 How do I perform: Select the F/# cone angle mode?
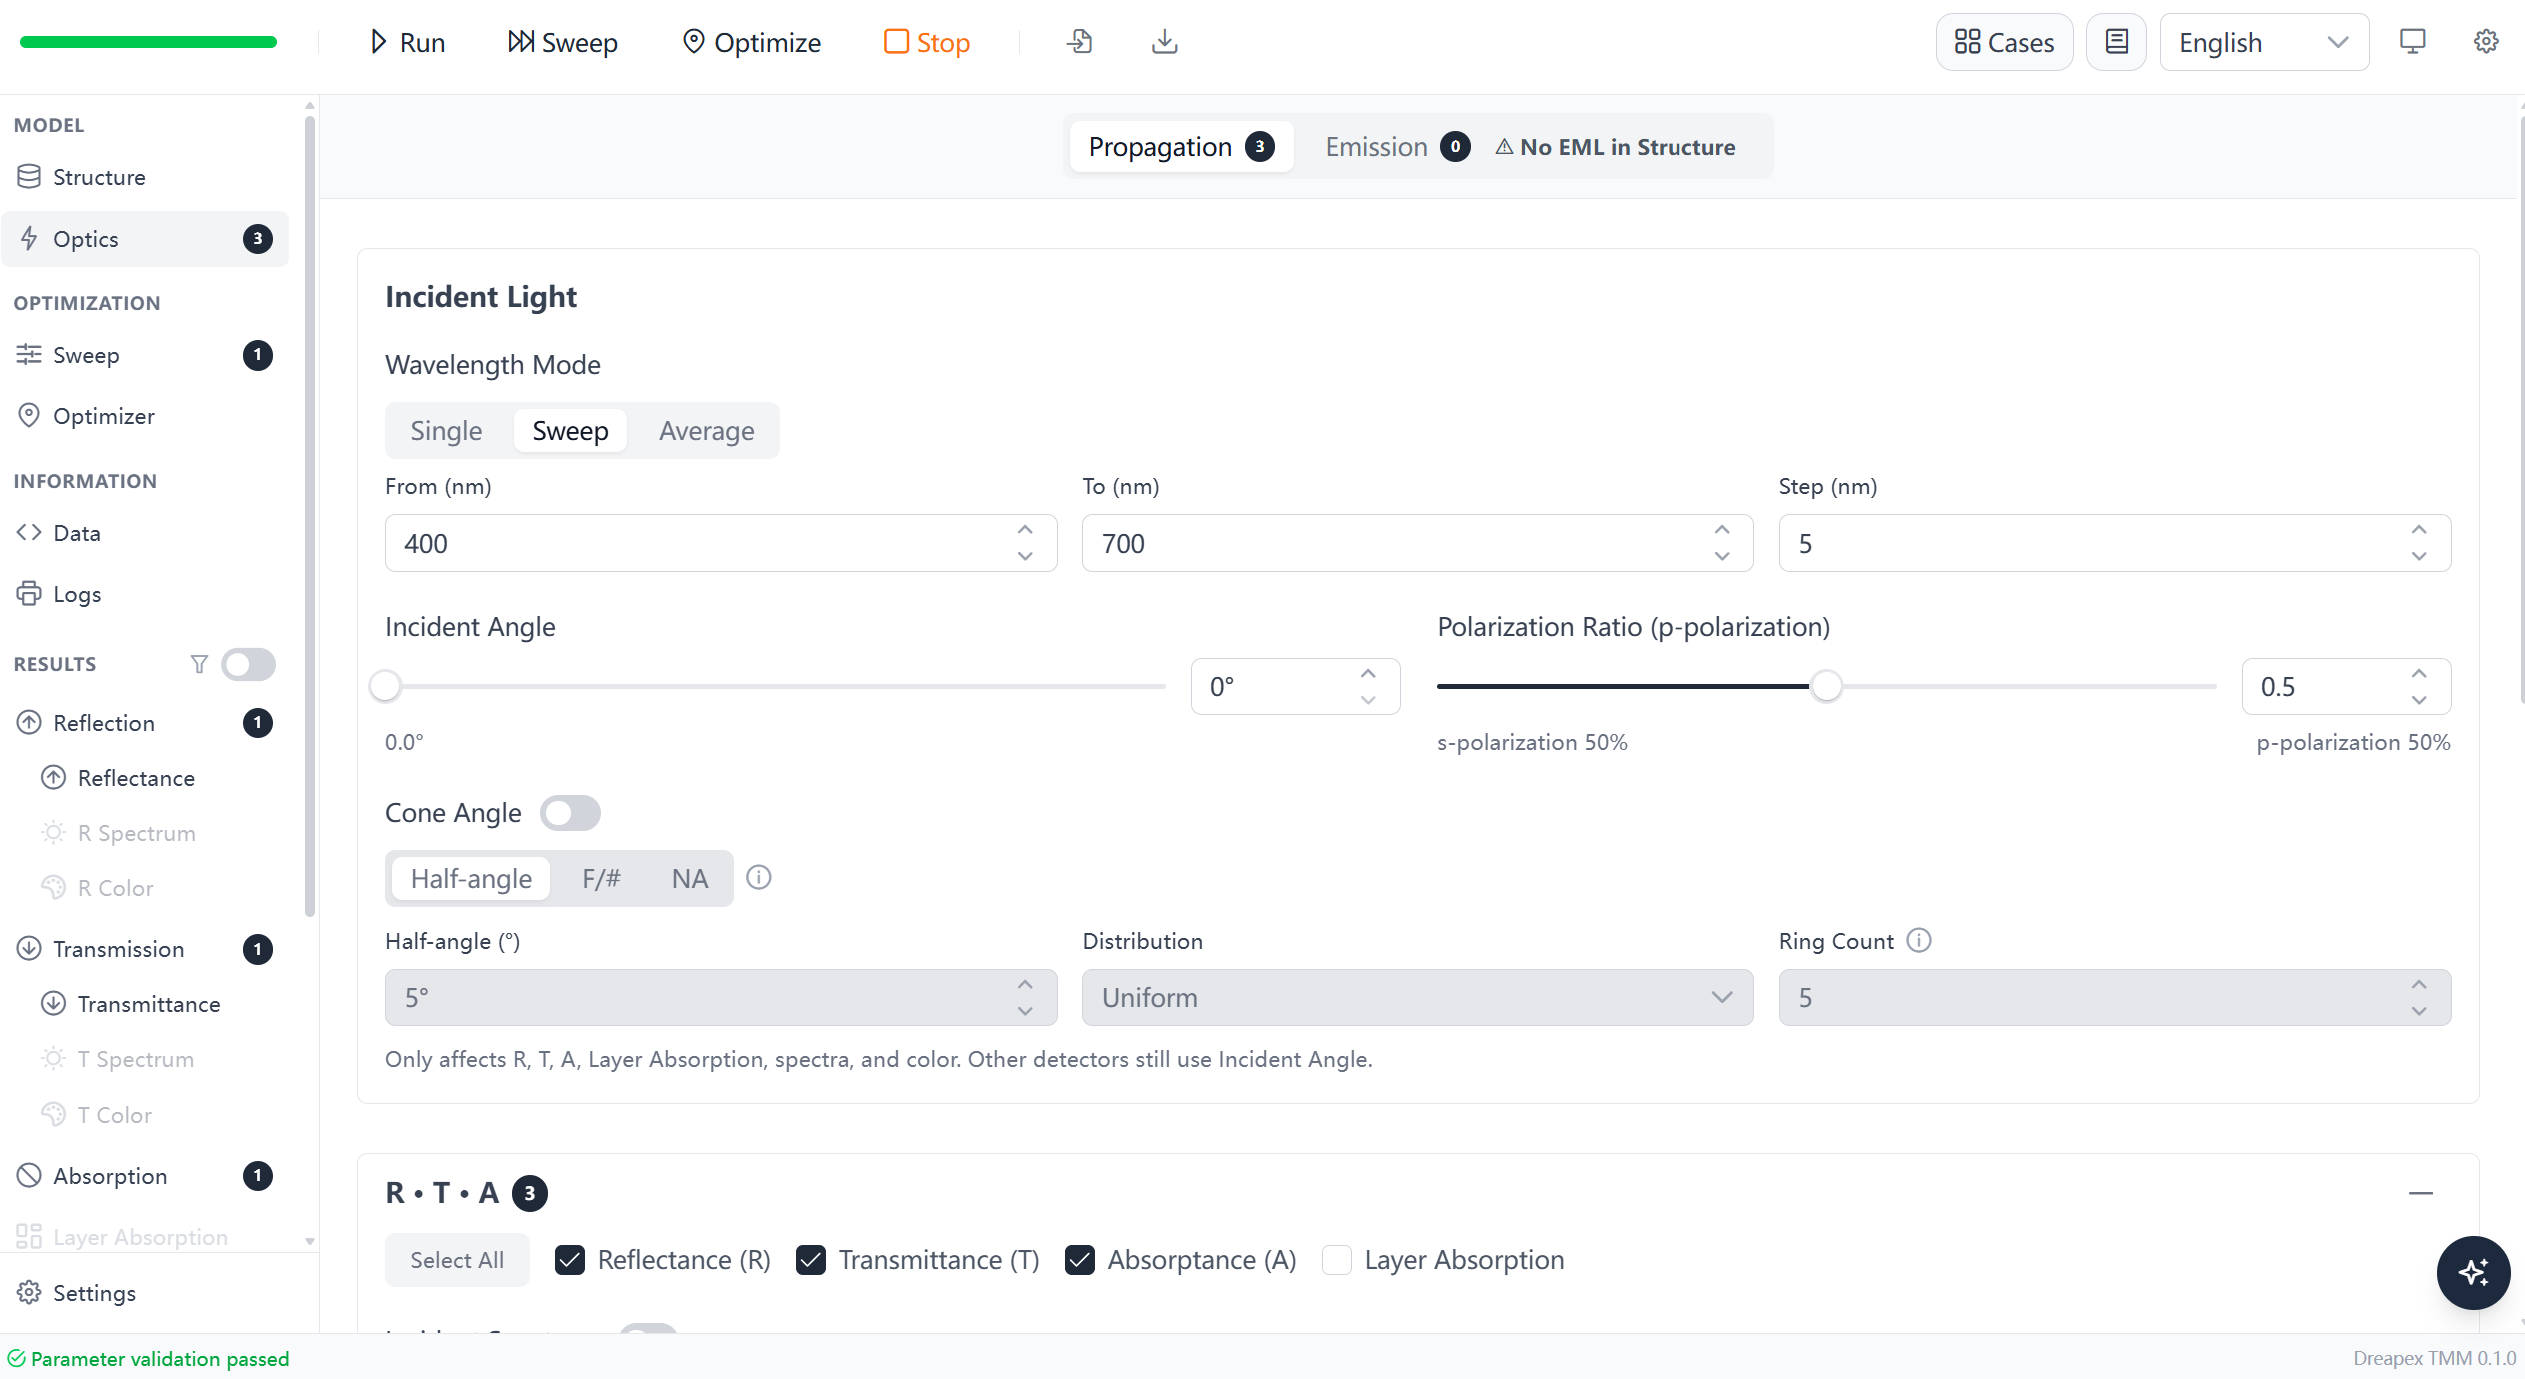point(601,879)
